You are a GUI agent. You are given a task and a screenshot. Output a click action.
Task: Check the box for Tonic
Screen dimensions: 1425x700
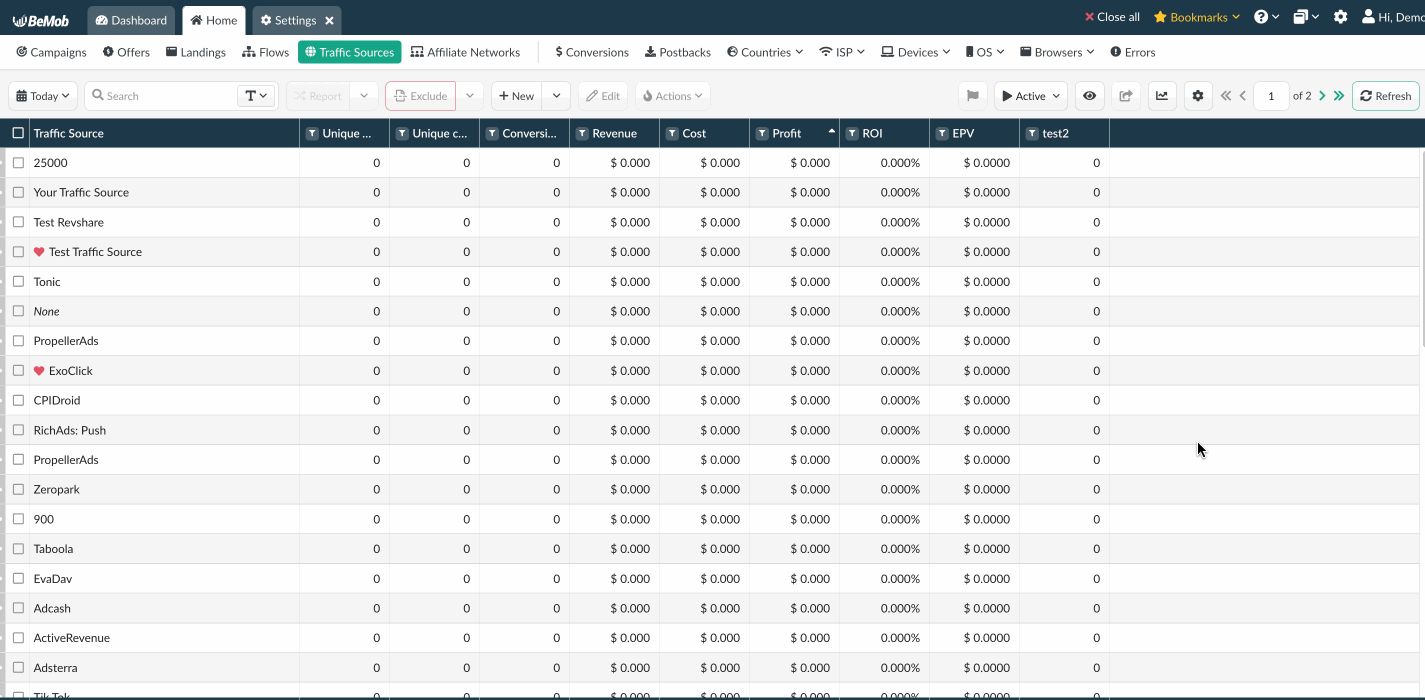[18, 282]
